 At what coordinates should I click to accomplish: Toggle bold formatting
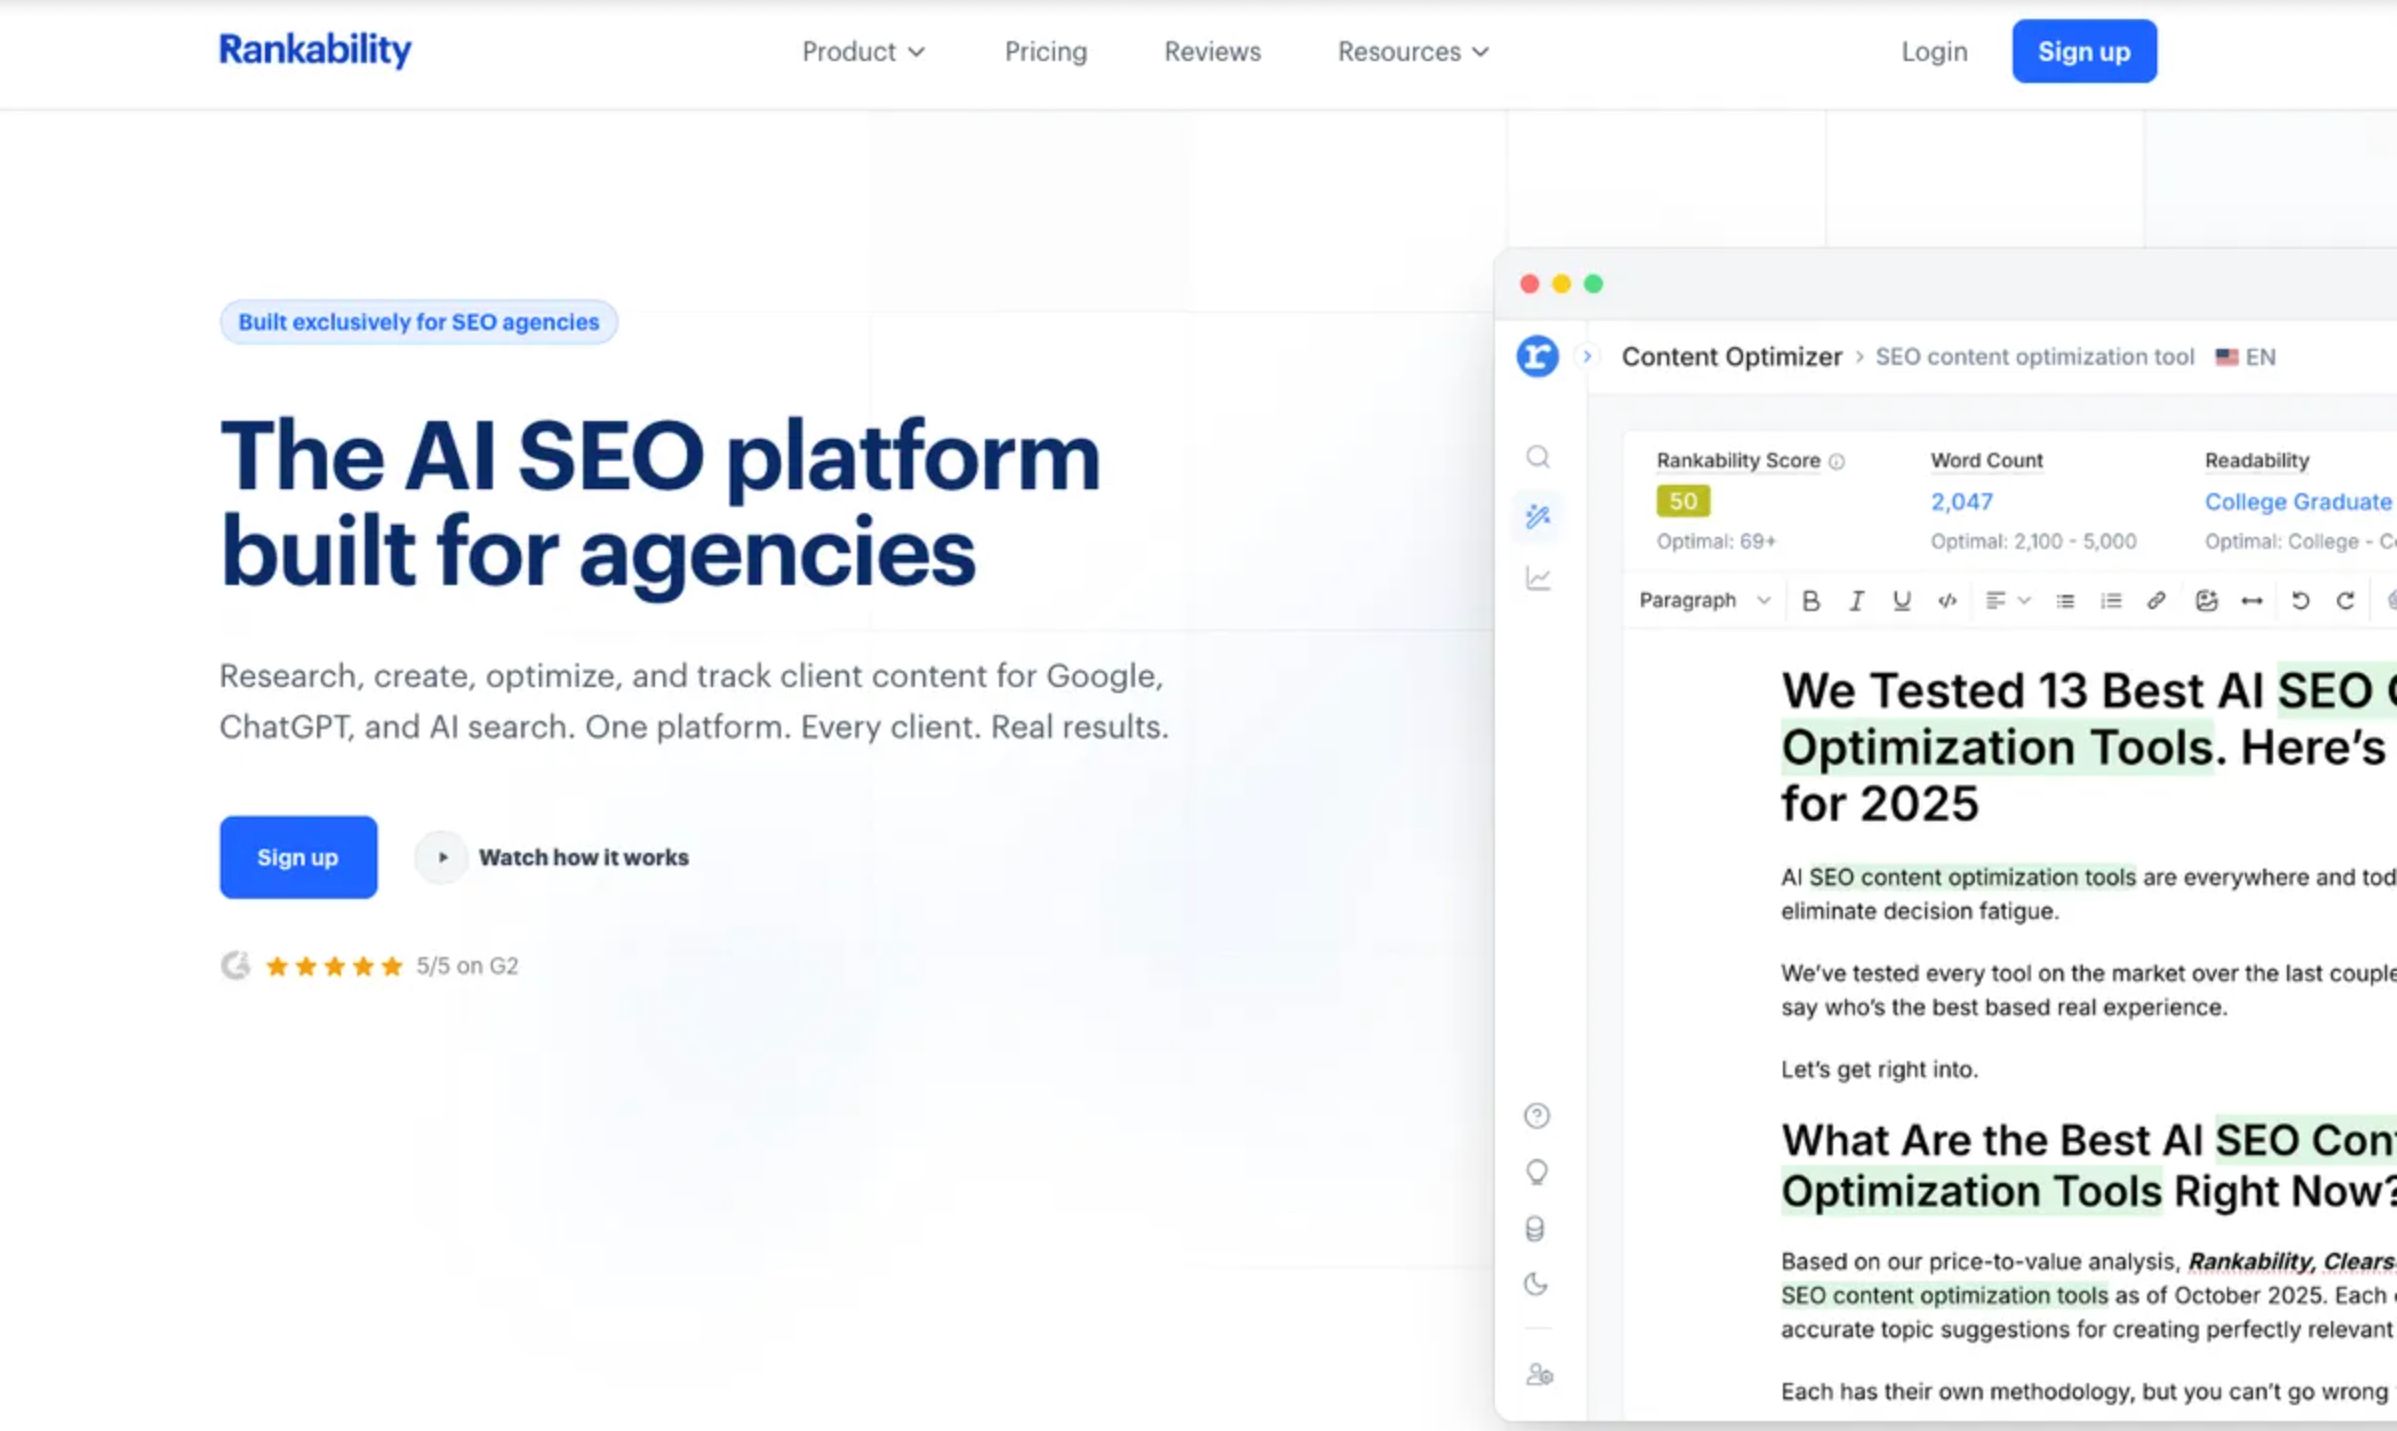1810,600
